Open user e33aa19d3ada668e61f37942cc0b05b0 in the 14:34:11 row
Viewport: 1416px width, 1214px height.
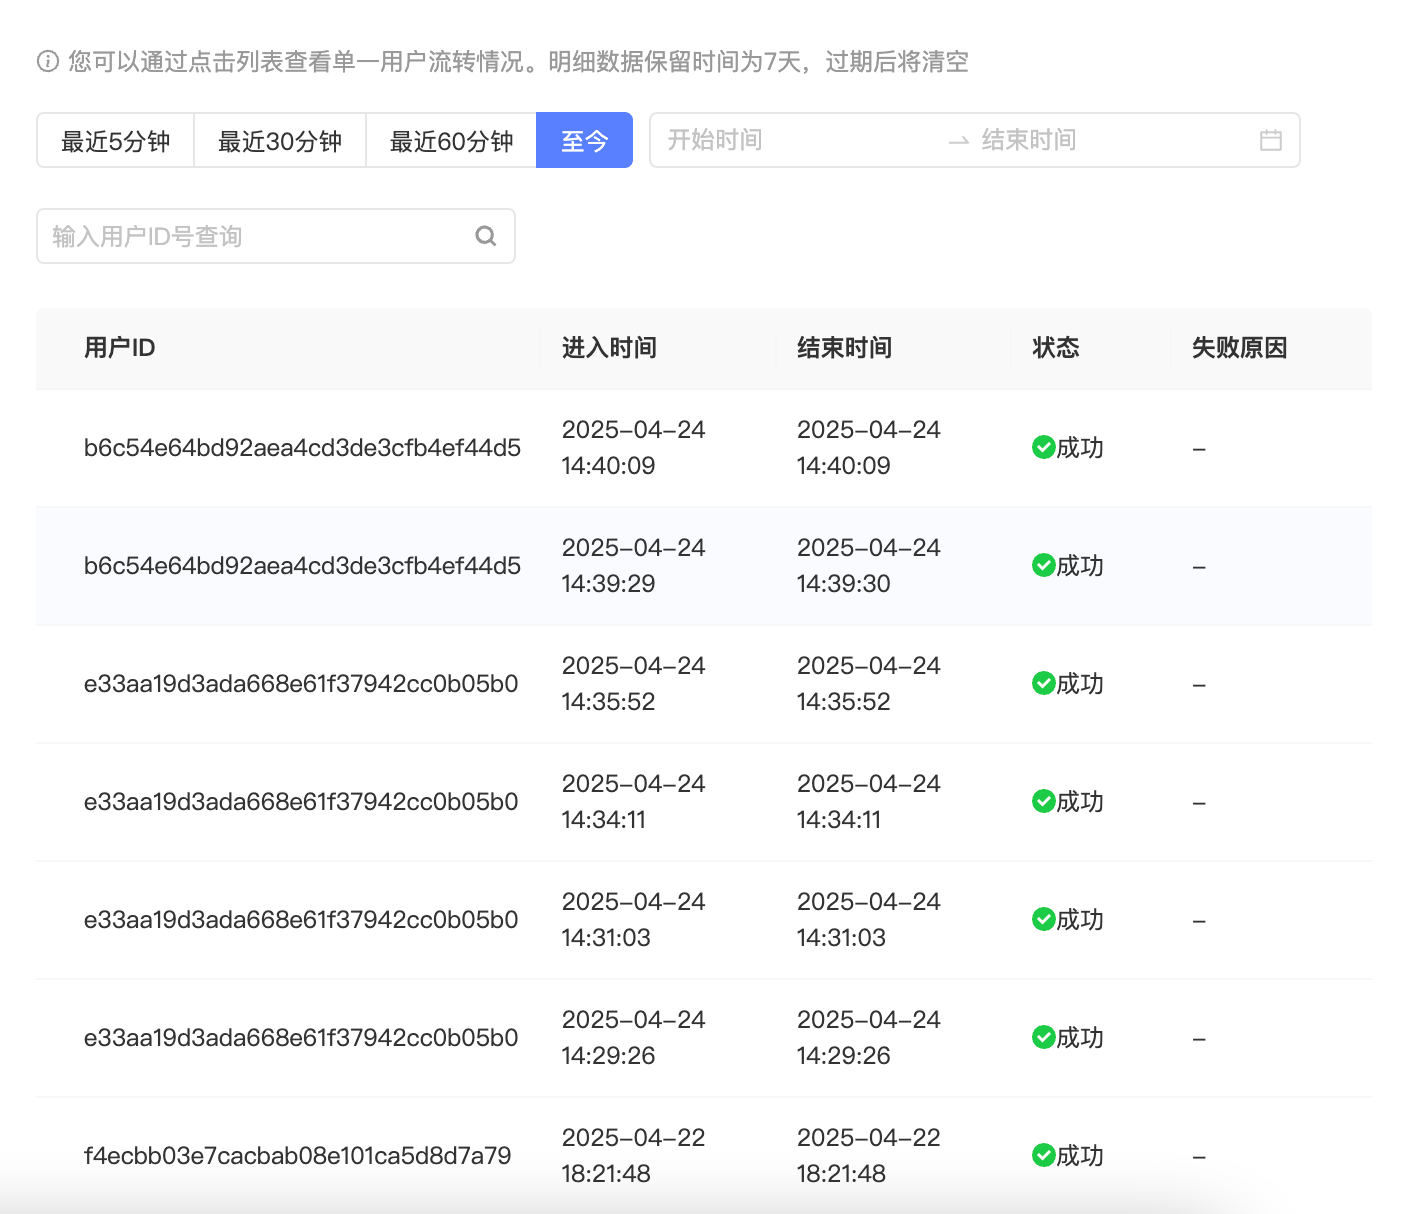click(x=301, y=802)
